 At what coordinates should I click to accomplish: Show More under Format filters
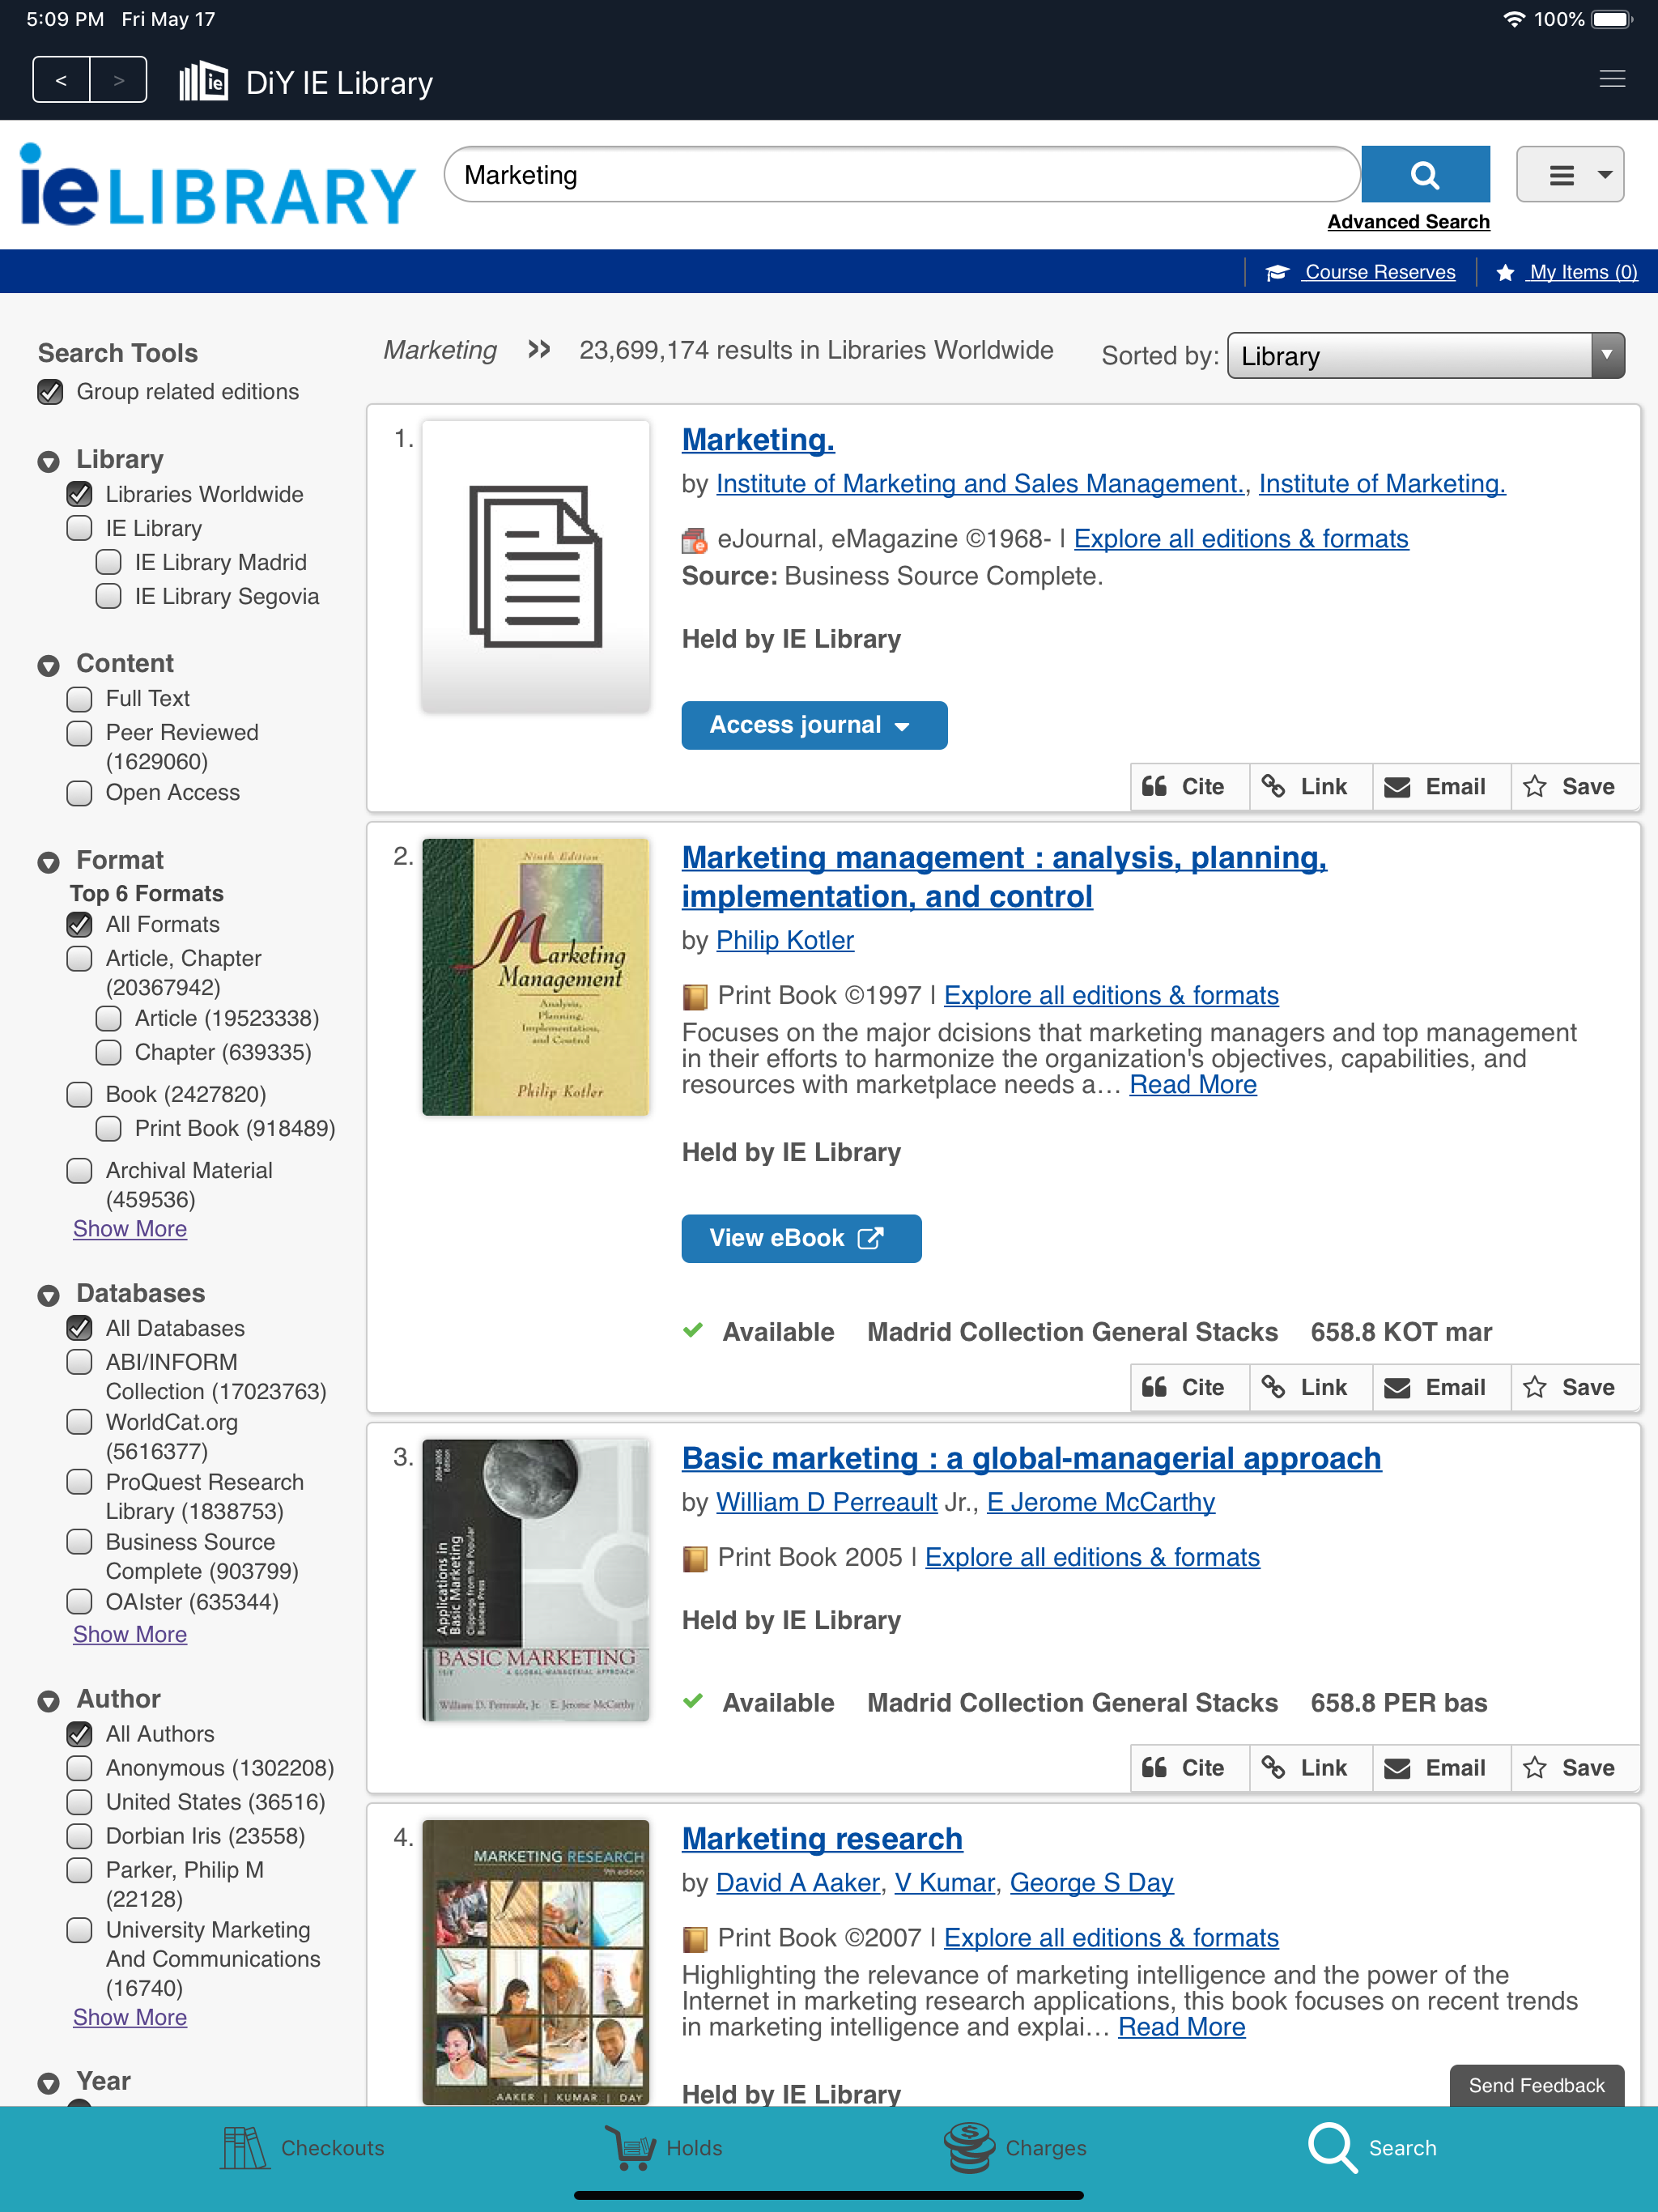pos(130,1228)
